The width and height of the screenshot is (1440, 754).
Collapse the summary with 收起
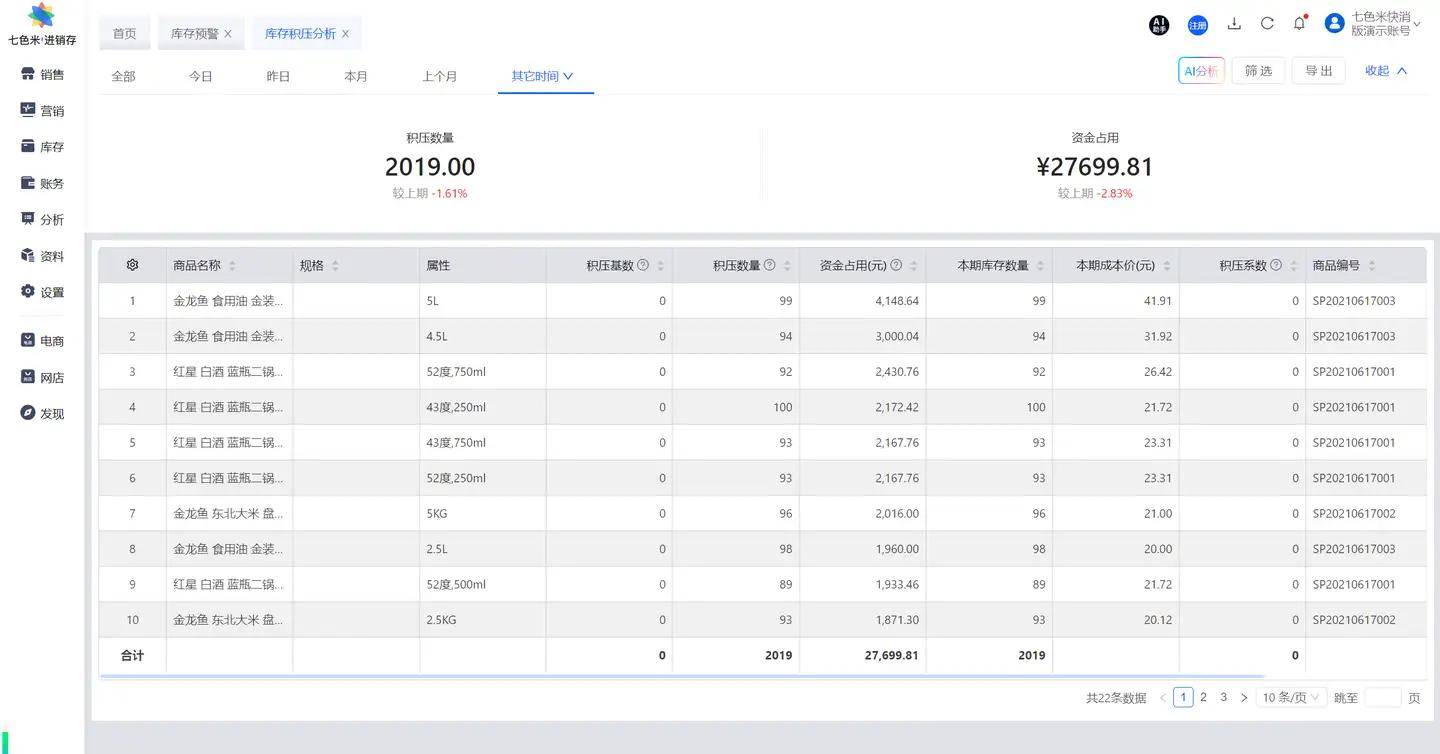pos(1386,71)
